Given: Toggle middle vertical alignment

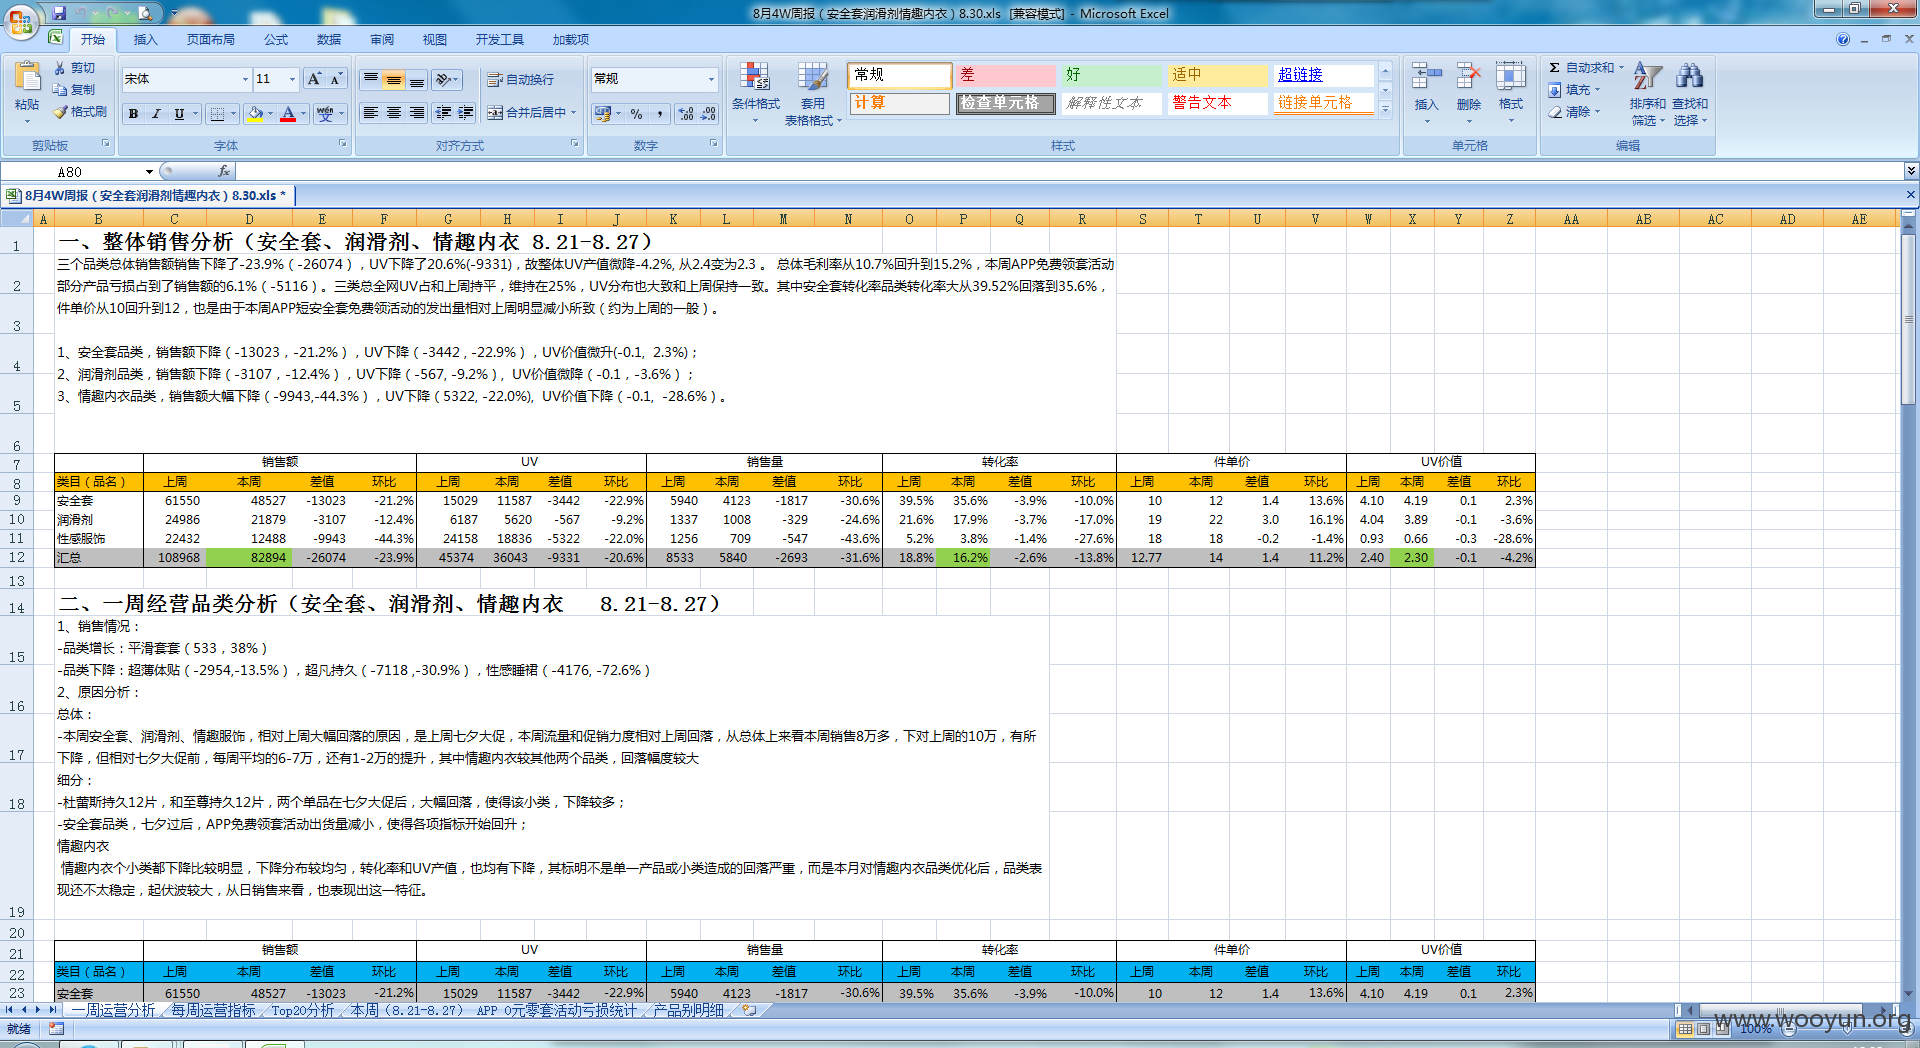Looking at the screenshot, I should click(x=394, y=79).
